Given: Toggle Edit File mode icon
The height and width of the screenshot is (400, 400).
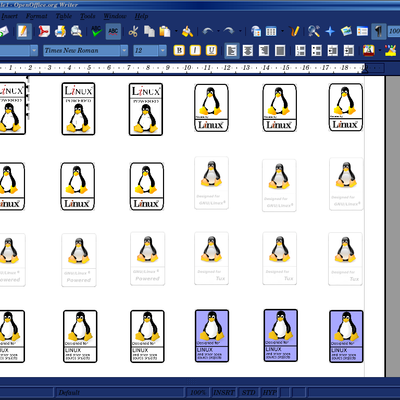Looking at the screenshot, I should tap(23, 32).
